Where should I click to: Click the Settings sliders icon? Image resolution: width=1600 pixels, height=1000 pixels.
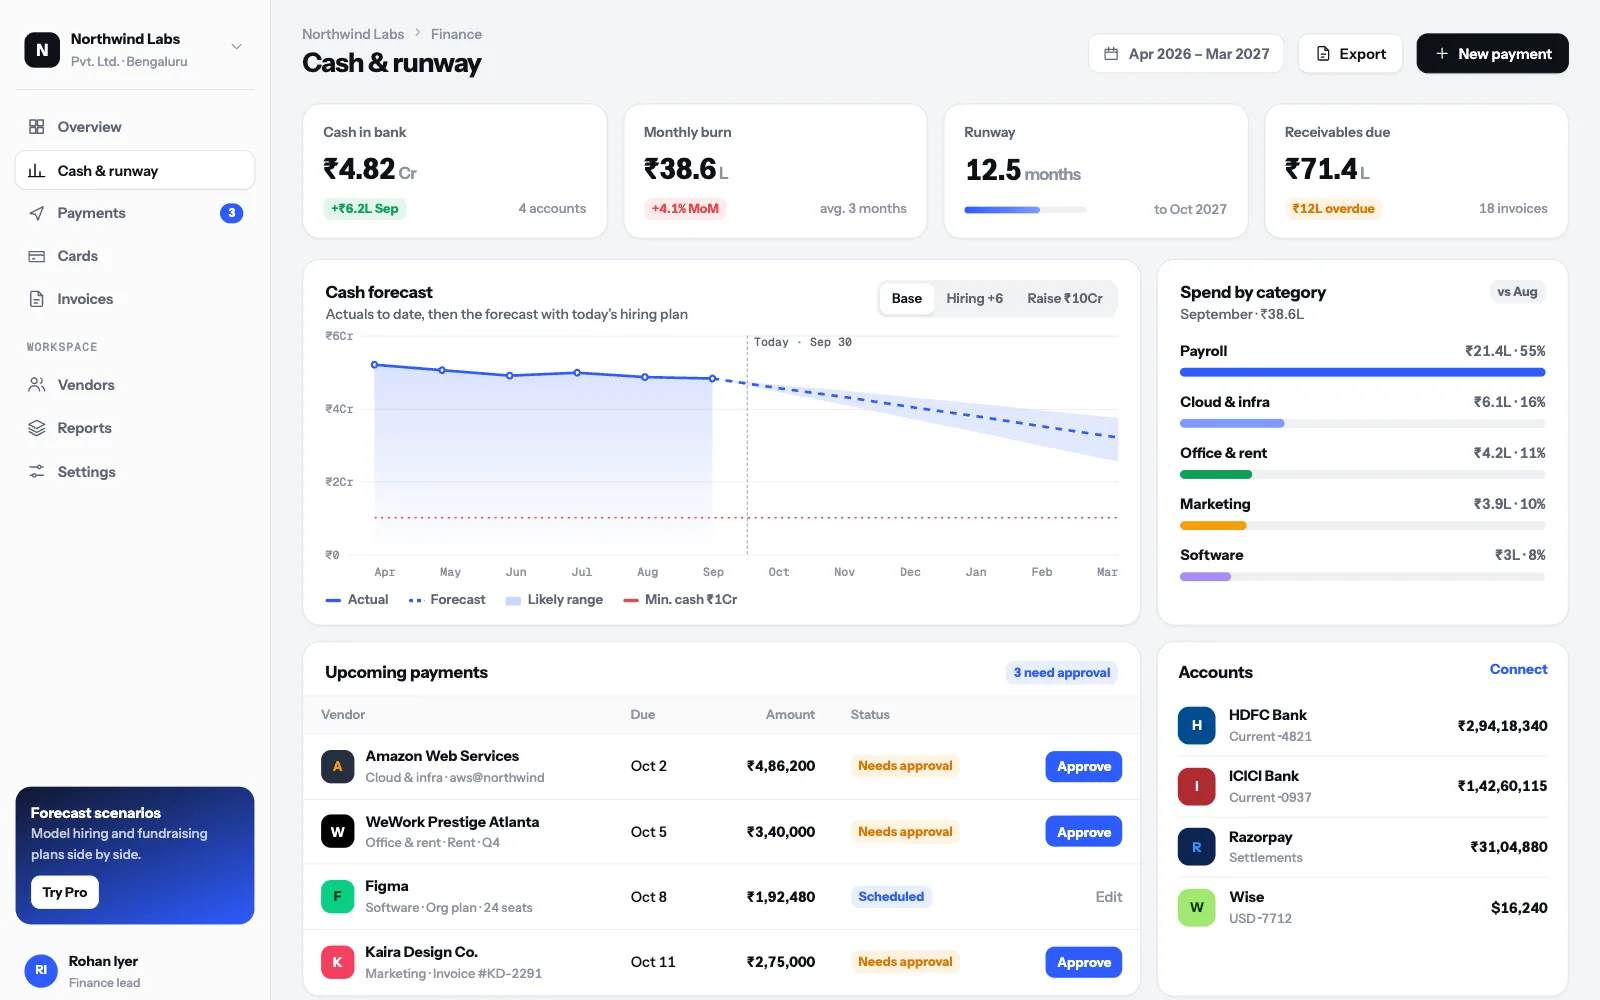coord(37,472)
